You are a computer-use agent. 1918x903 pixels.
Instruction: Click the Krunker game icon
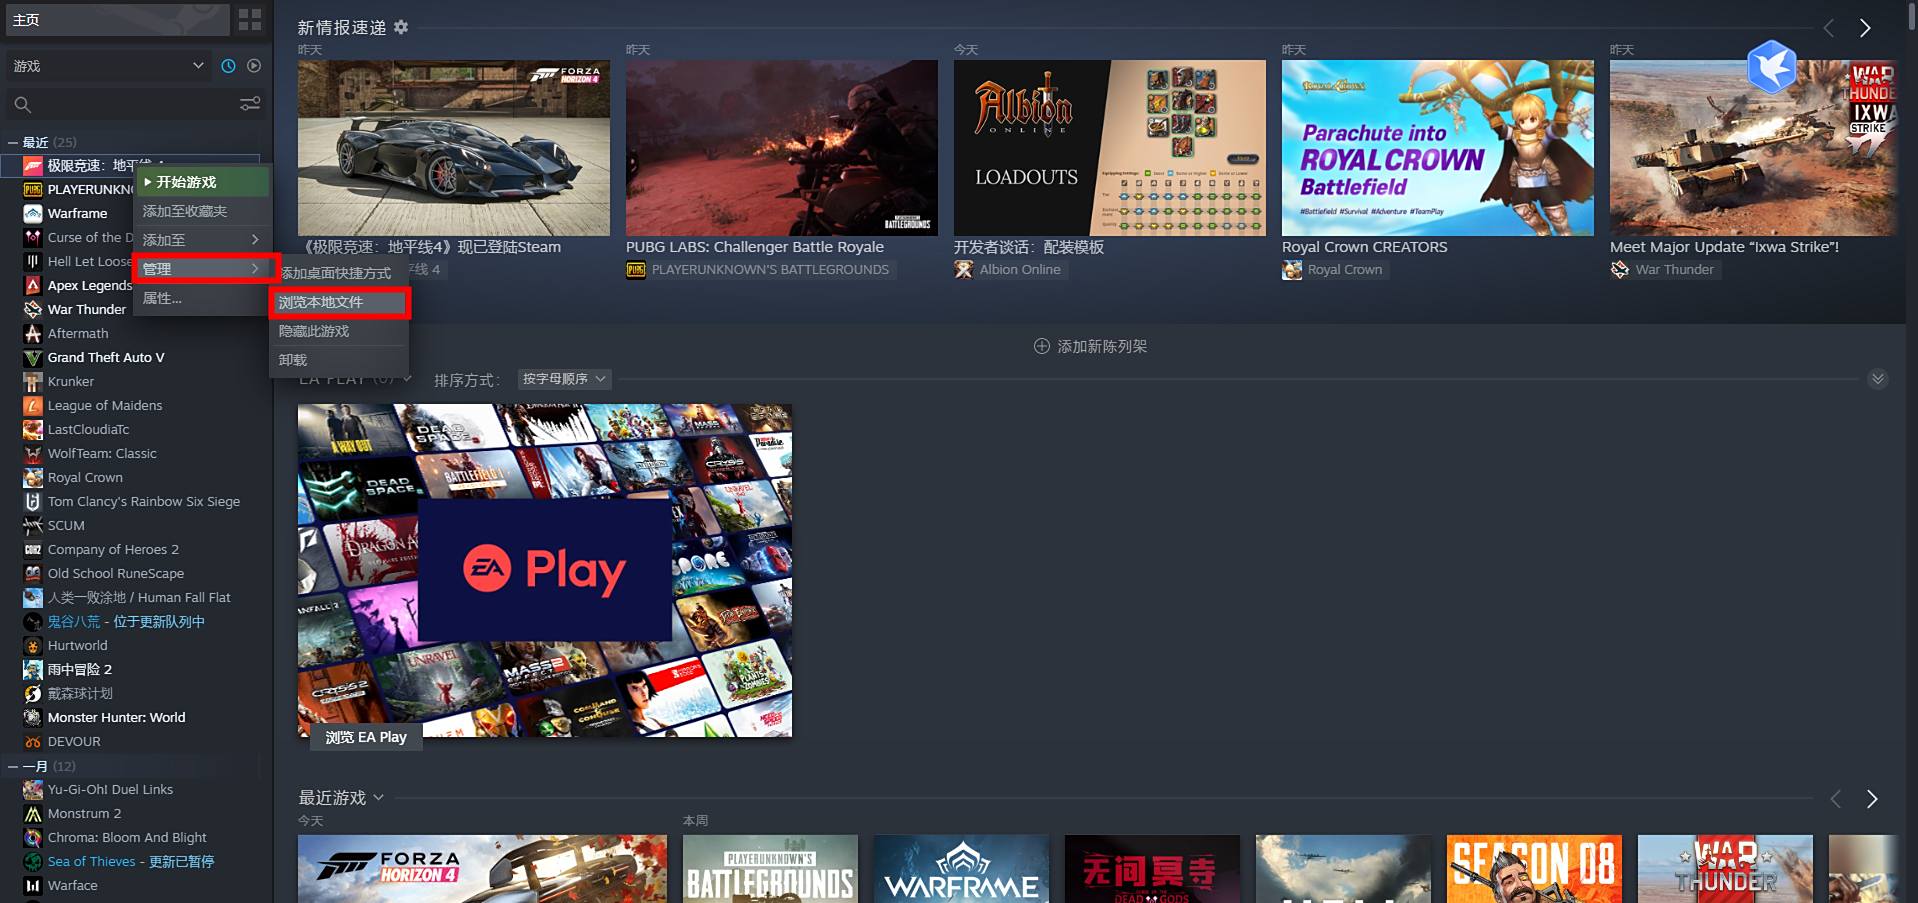point(33,381)
